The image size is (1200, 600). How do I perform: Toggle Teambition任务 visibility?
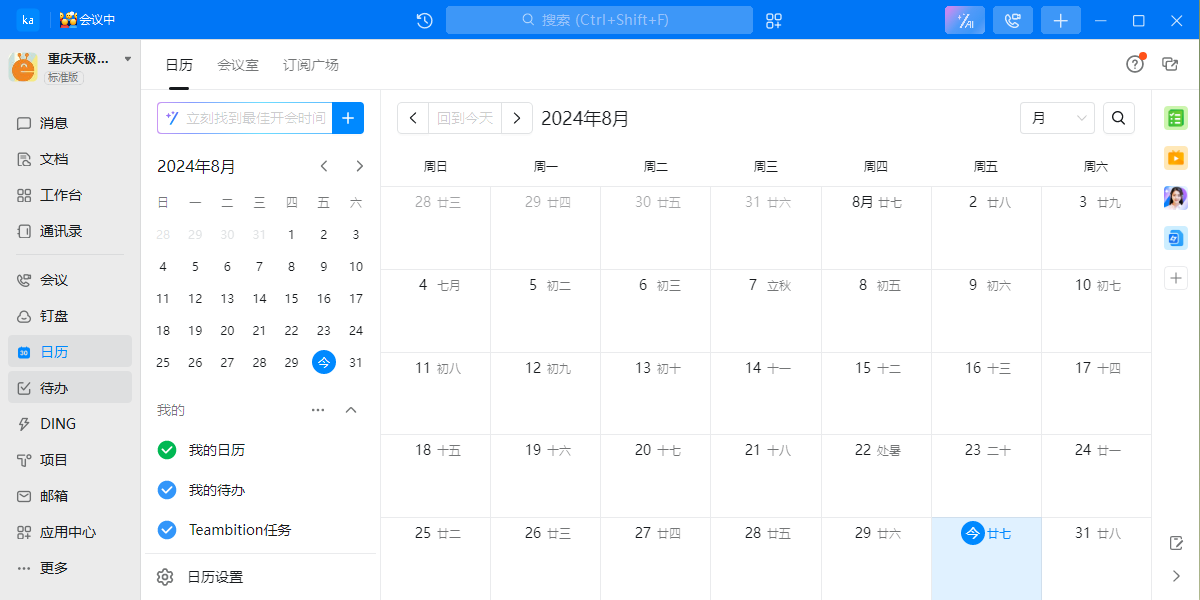(x=166, y=530)
